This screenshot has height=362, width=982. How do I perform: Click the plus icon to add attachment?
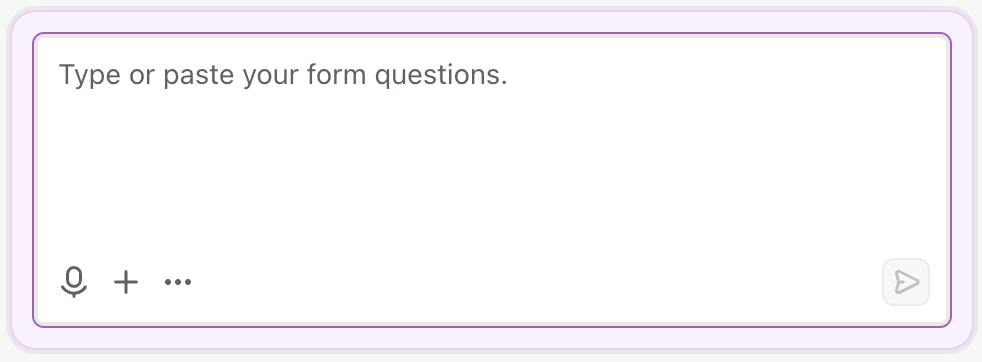tap(126, 282)
